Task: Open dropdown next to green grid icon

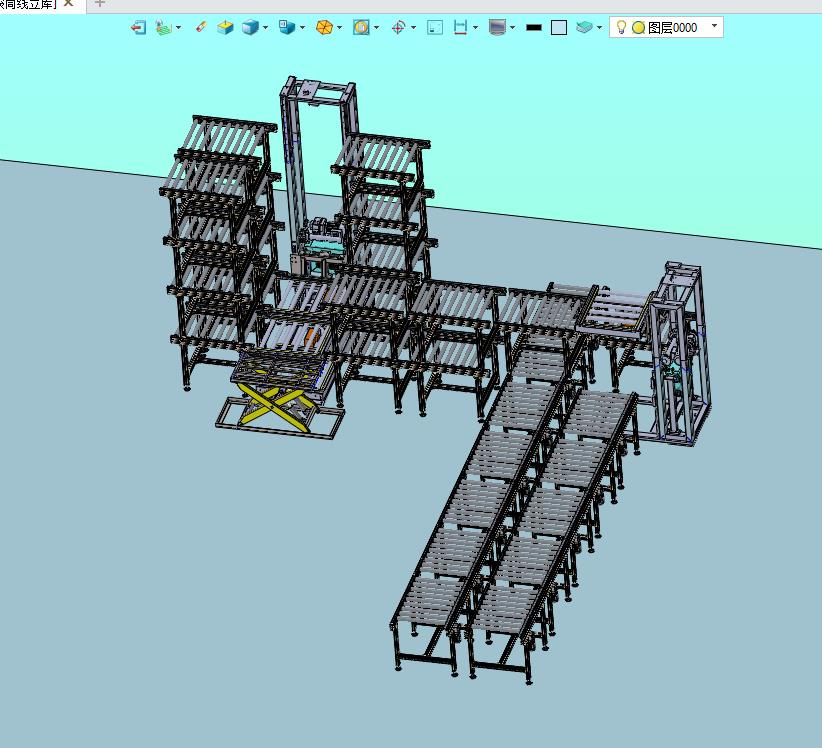Action: [x=179, y=27]
